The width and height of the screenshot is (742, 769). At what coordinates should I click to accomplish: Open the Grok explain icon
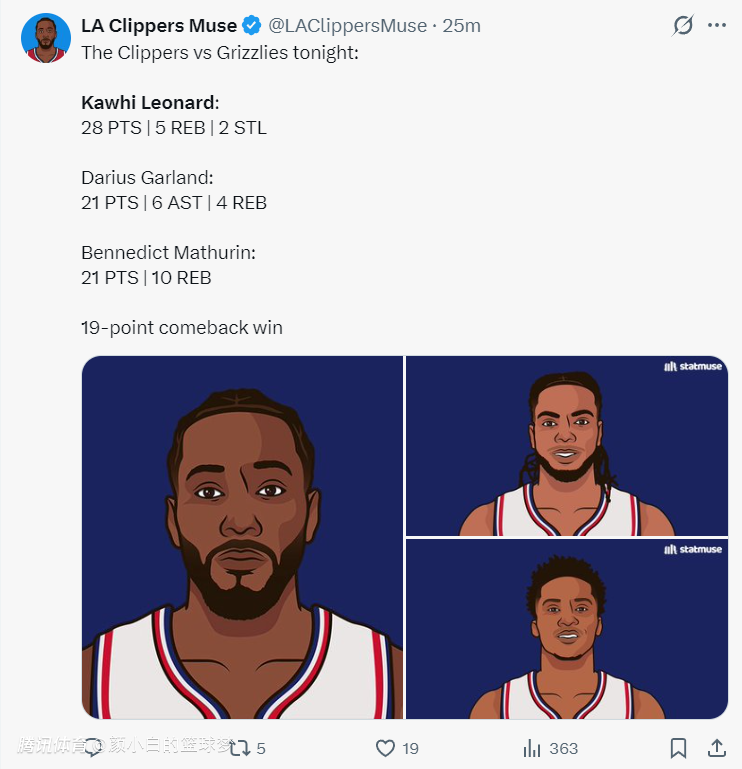point(683,26)
